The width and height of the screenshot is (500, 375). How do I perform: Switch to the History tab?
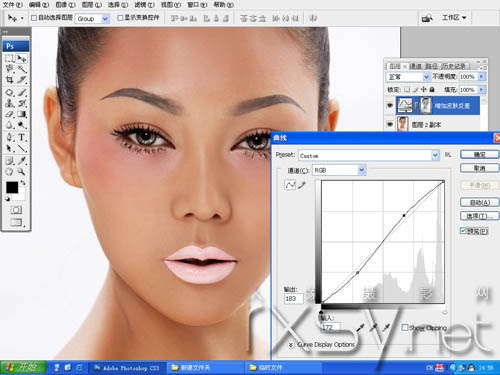[x=454, y=66]
